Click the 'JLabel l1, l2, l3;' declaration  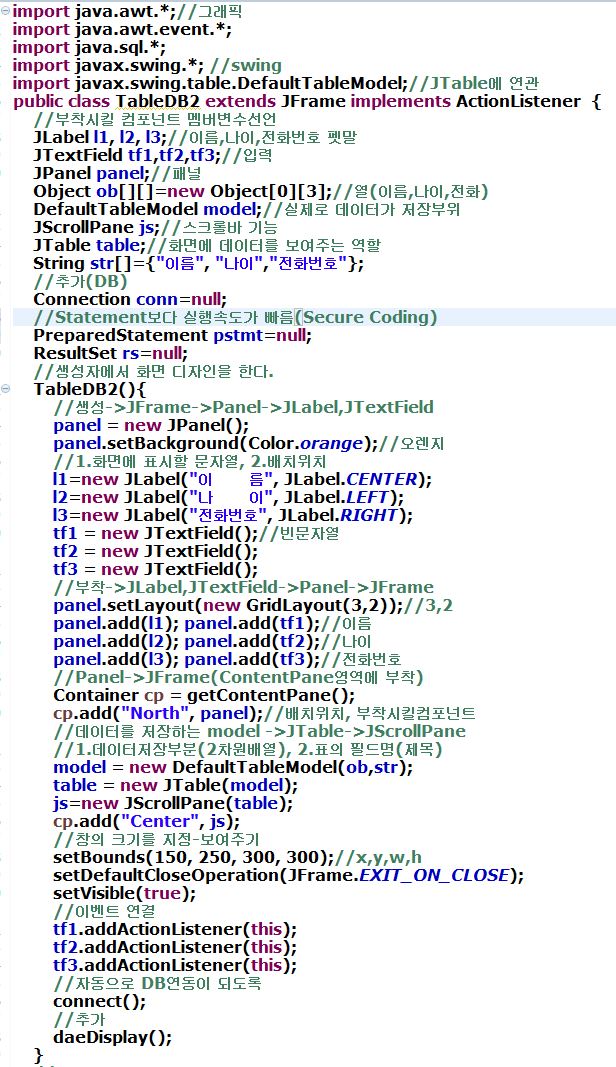click(x=195, y=137)
